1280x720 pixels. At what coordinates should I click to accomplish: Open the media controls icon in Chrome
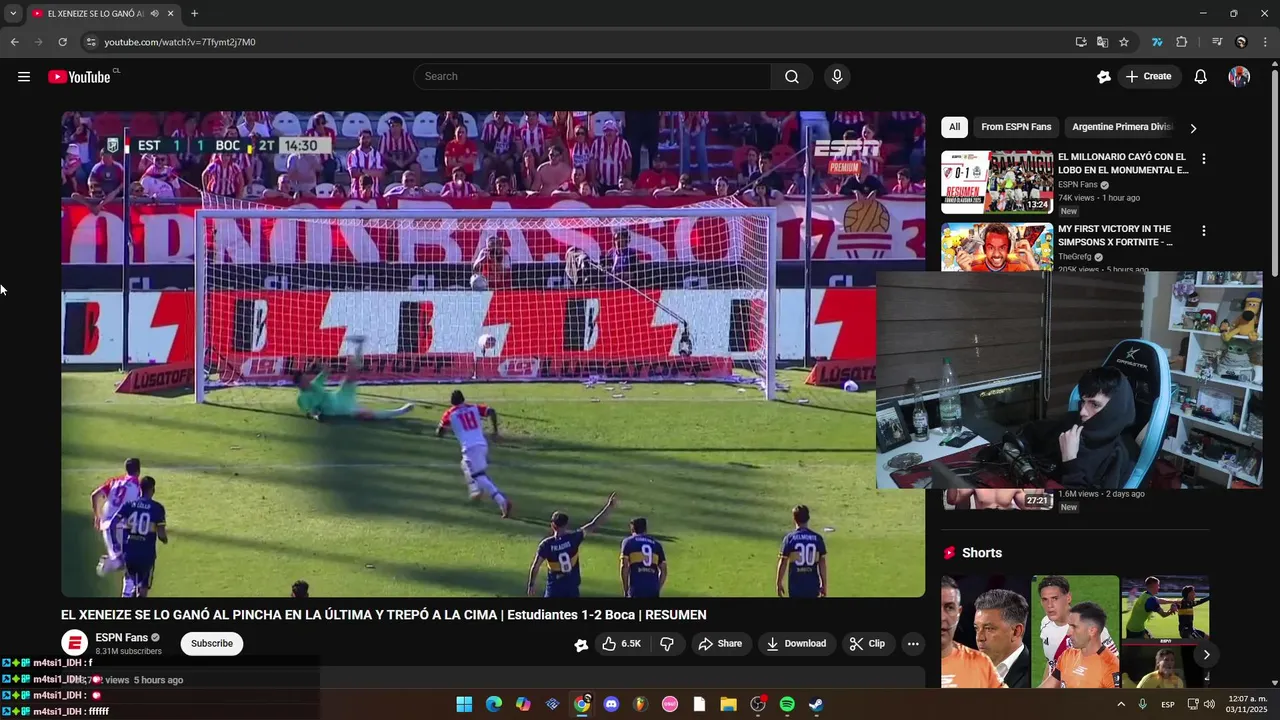click(x=1217, y=42)
